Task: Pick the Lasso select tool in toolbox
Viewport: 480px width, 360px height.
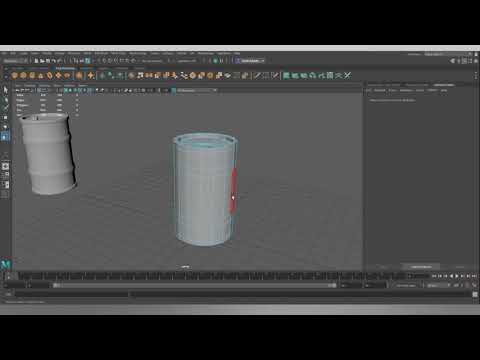Action: click(x=5, y=99)
